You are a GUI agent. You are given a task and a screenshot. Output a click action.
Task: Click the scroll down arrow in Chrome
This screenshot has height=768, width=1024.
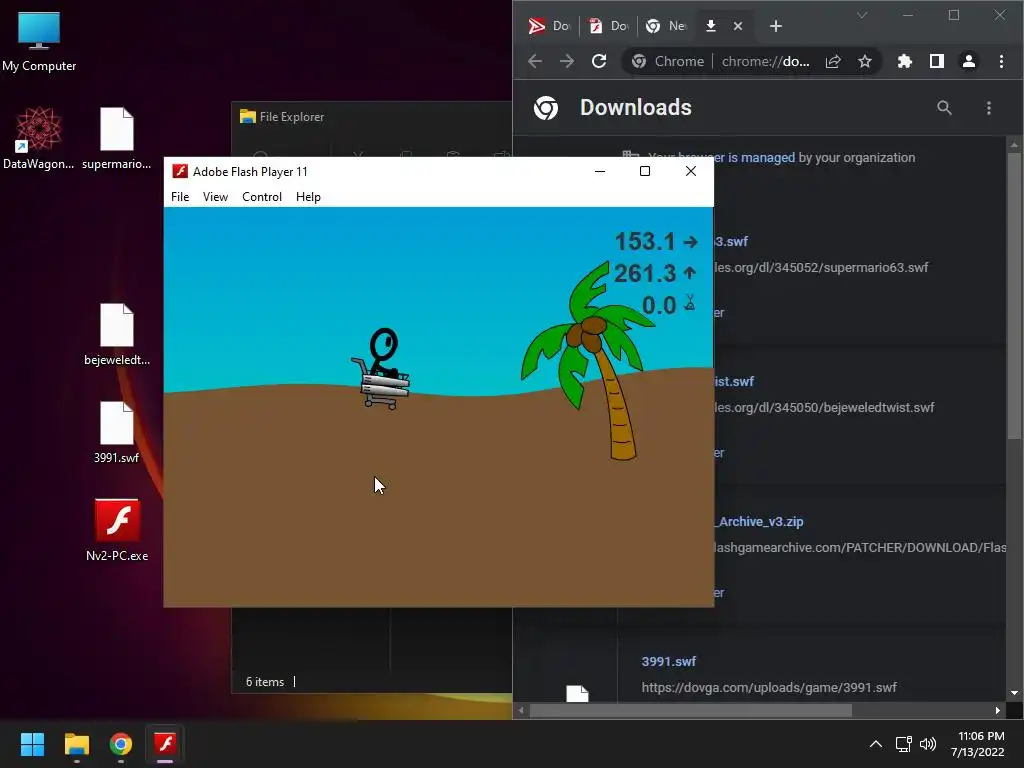[x=1014, y=693]
